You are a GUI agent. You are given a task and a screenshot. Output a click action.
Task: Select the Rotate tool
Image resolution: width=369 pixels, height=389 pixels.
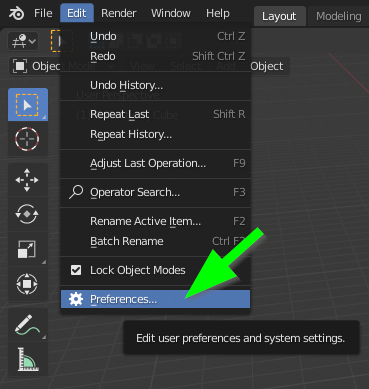coord(27,214)
